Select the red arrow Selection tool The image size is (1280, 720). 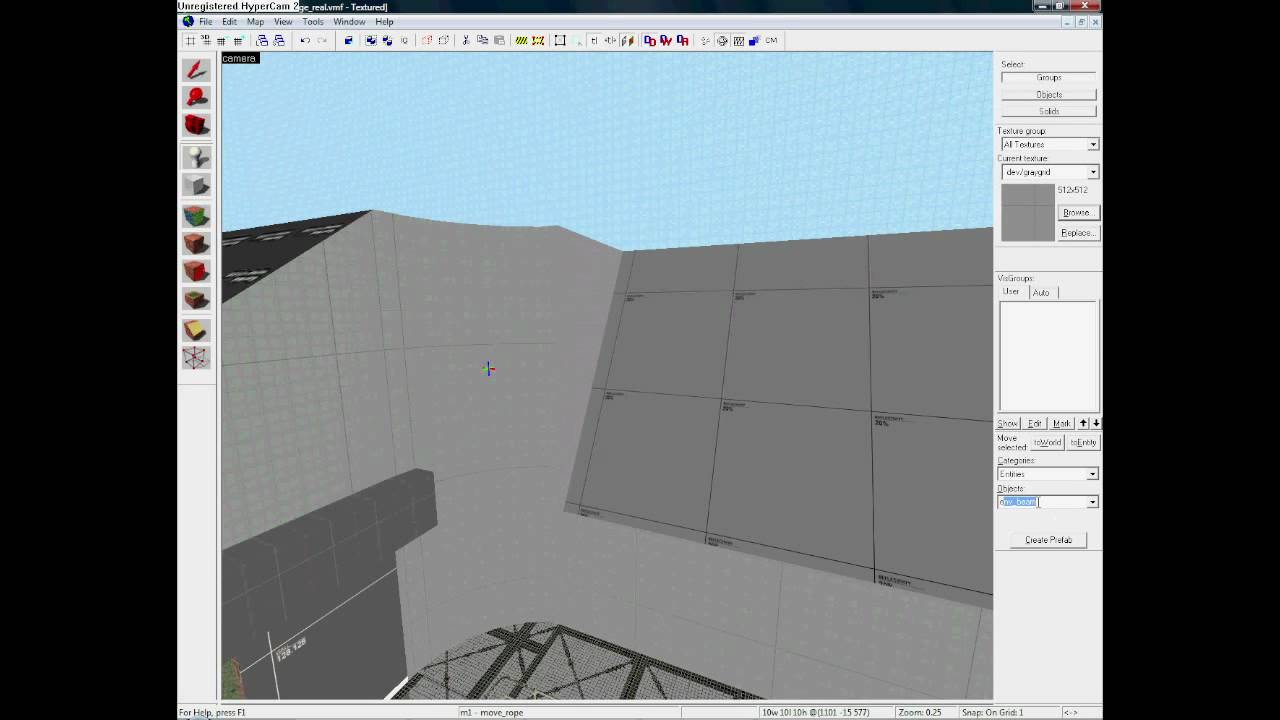[196, 69]
